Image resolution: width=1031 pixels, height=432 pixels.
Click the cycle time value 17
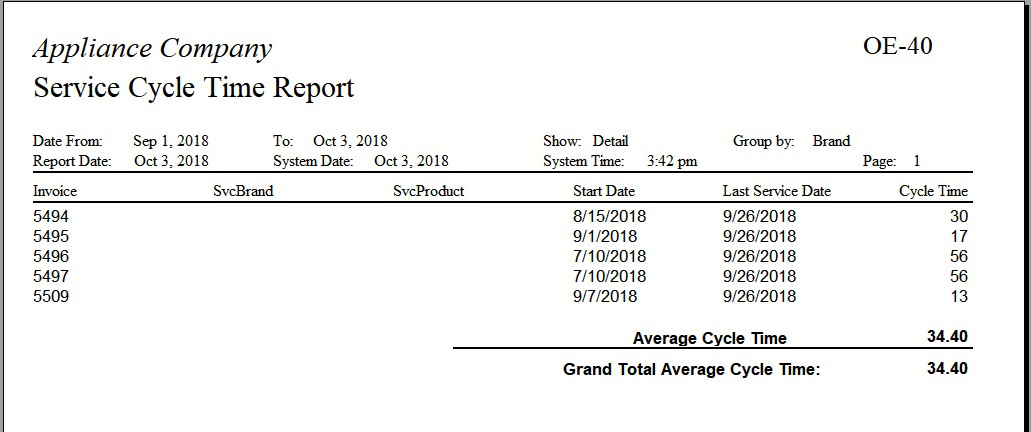(959, 236)
